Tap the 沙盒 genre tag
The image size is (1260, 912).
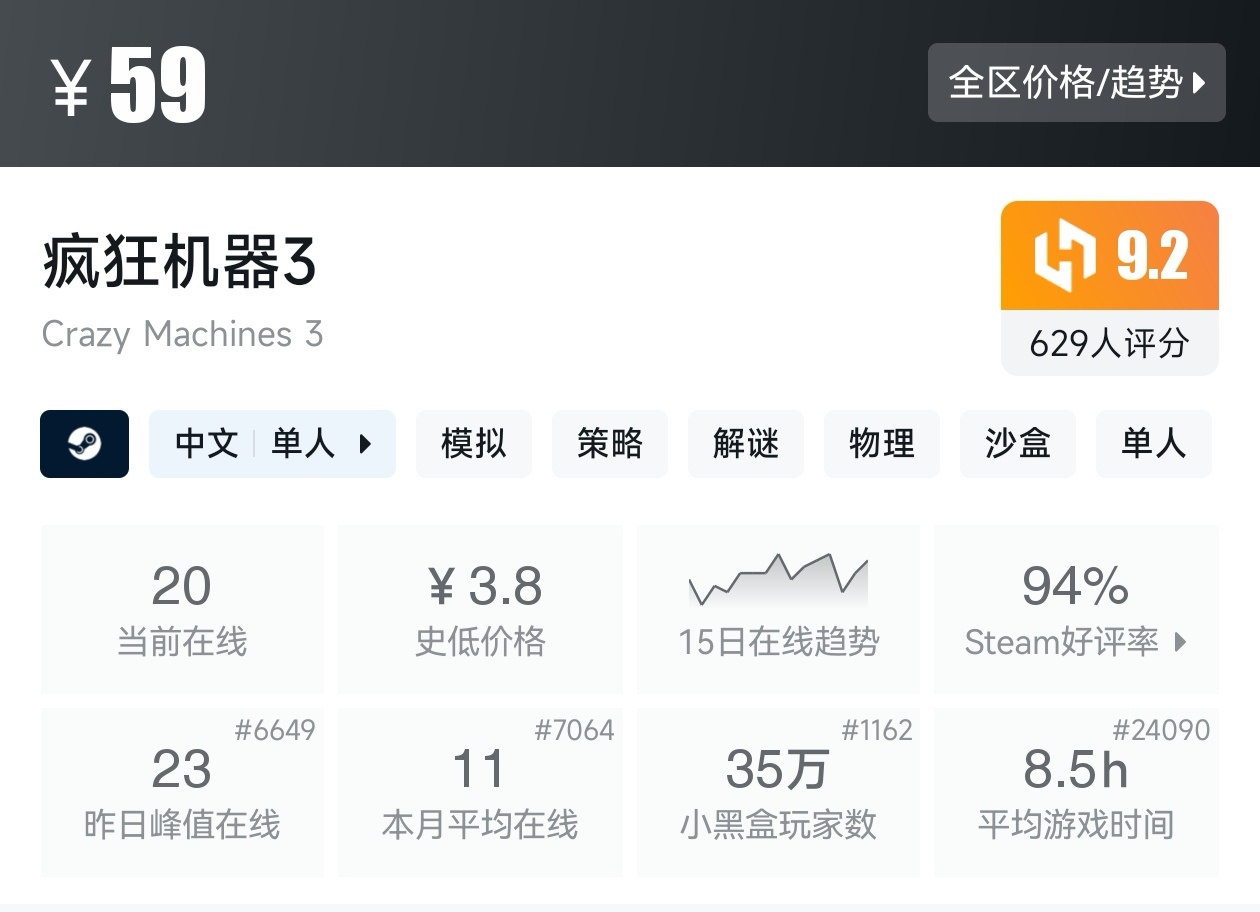pyautogui.click(x=1018, y=444)
